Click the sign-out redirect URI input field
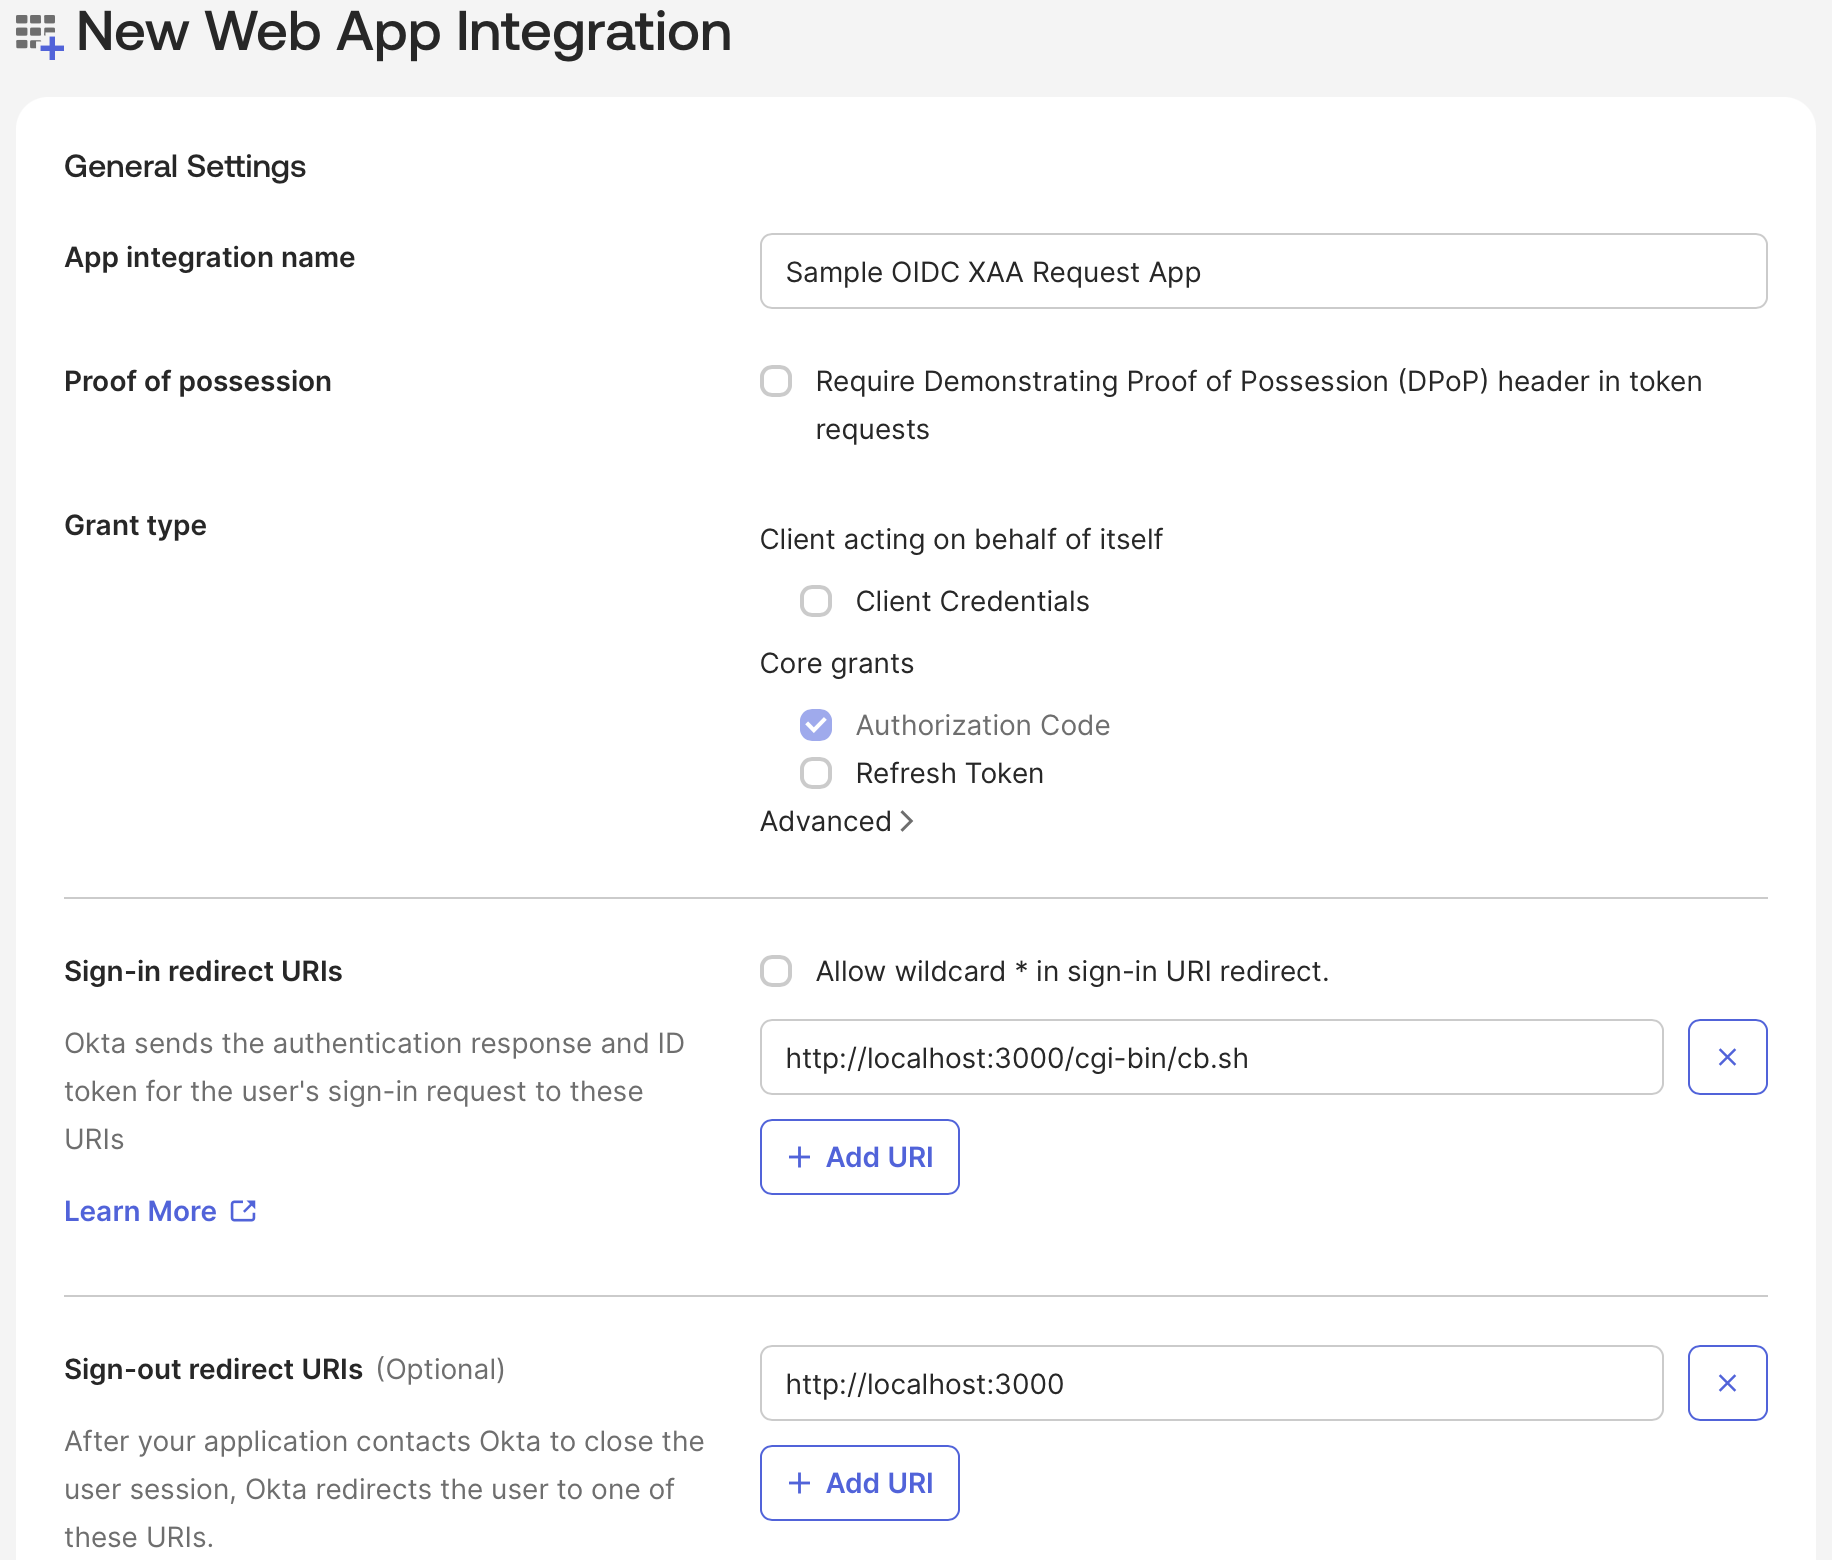Viewport: 1832px width, 1560px height. click(x=1212, y=1383)
